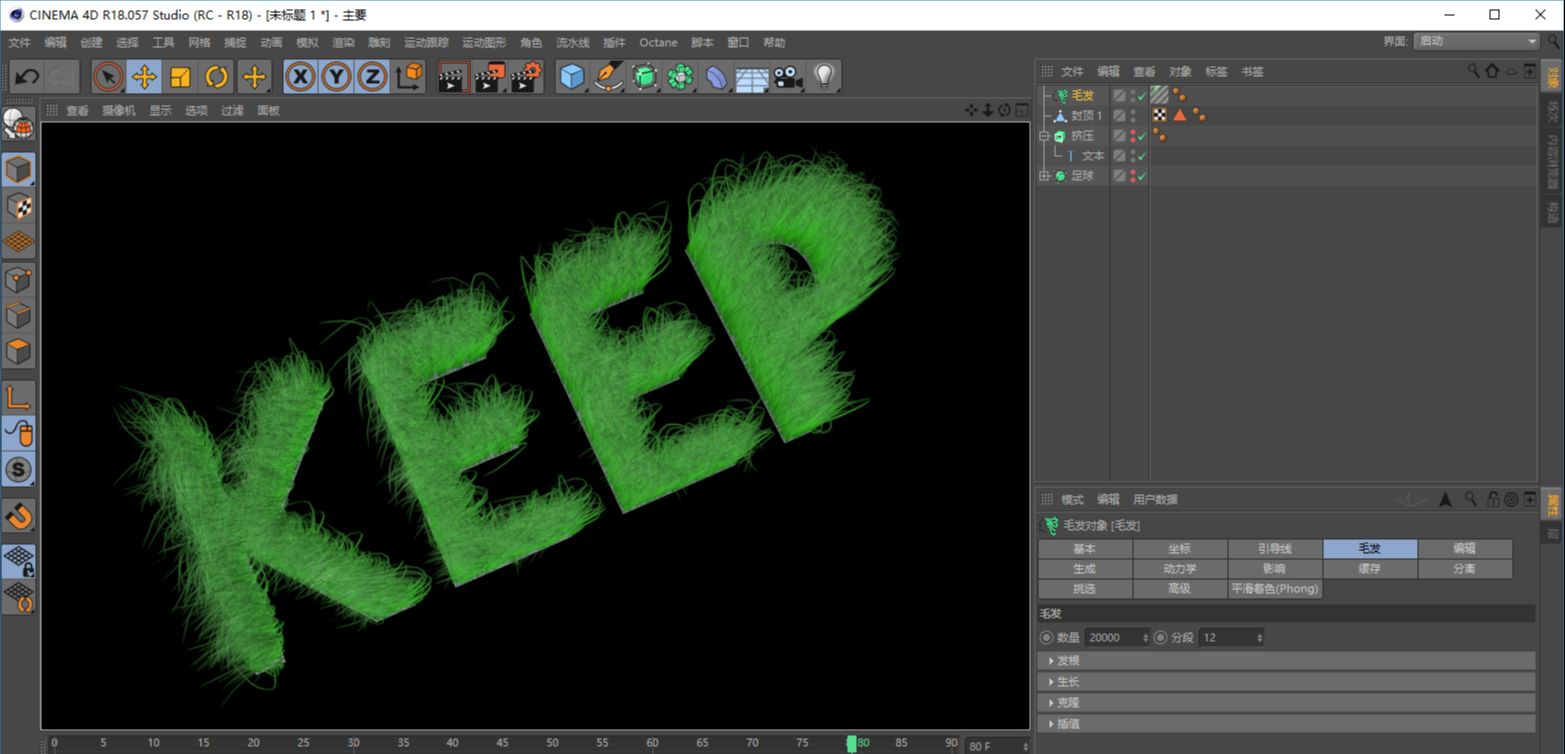Switch to the 缓存 tab
The height and width of the screenshot is (754, 1565).
[x=1370, y=569]
